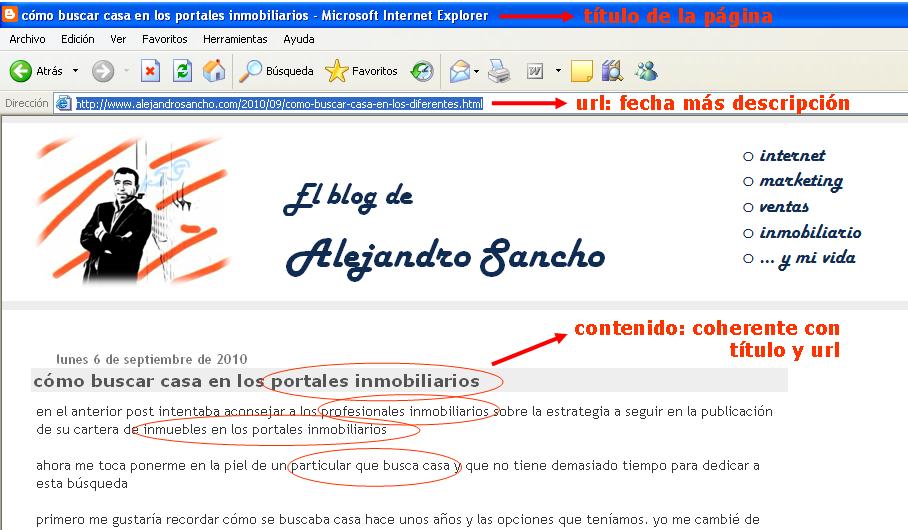Print the page with the printer icon
908x530 pixels.
tap(499, 71)
